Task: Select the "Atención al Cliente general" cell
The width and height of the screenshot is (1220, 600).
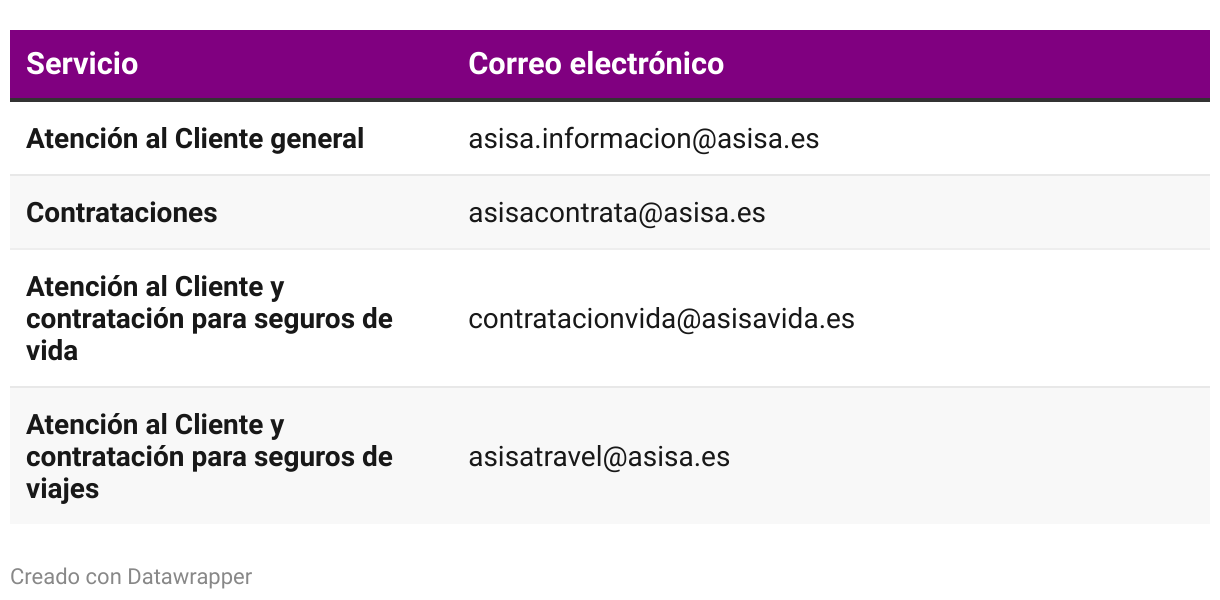Action: [x=195, y=139]
